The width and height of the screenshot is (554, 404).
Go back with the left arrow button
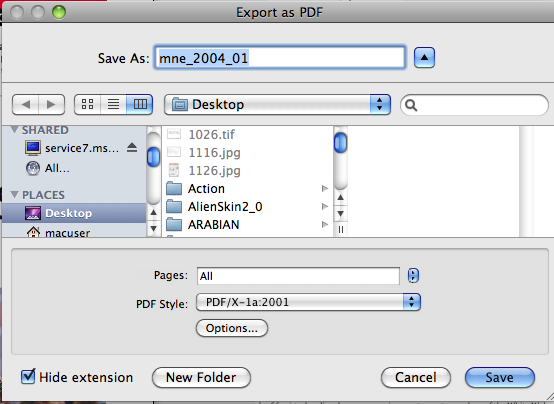click(25, 105)
